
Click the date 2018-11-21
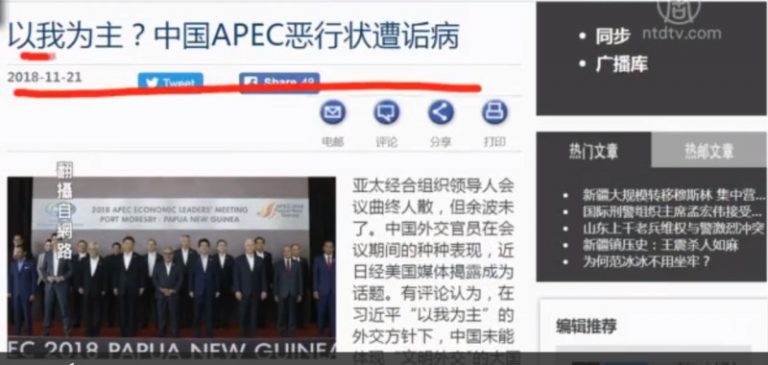(x=45, y=77)
